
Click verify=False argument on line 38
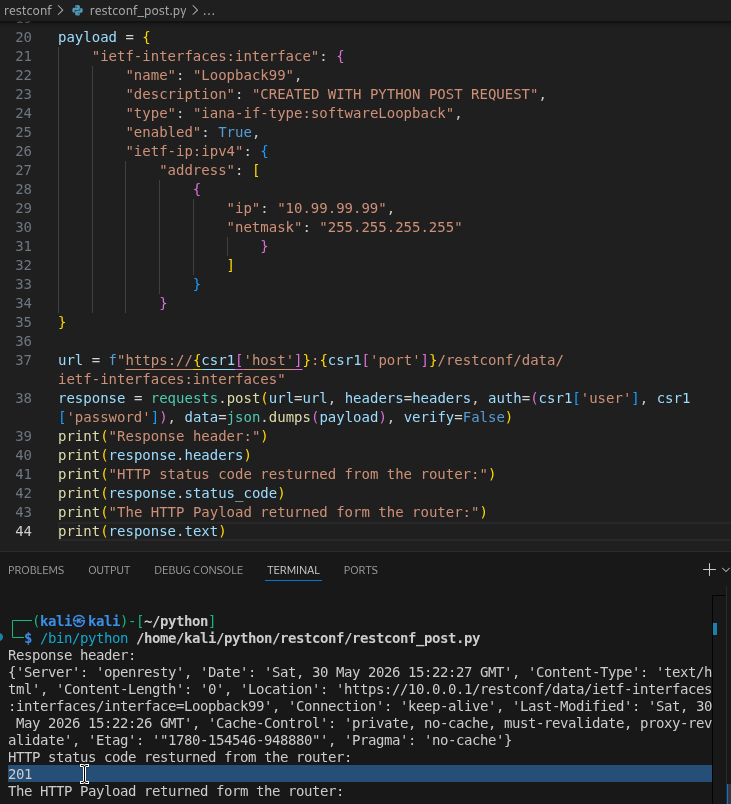454,417
